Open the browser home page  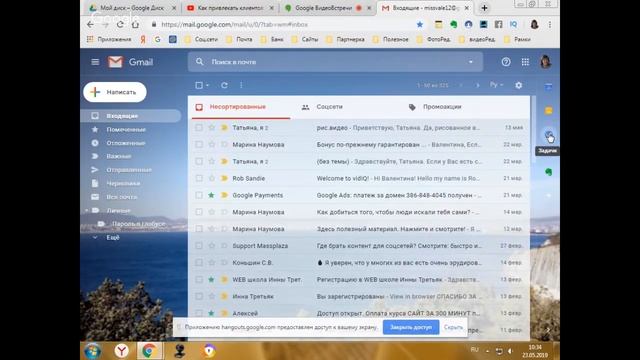(135, 24)
